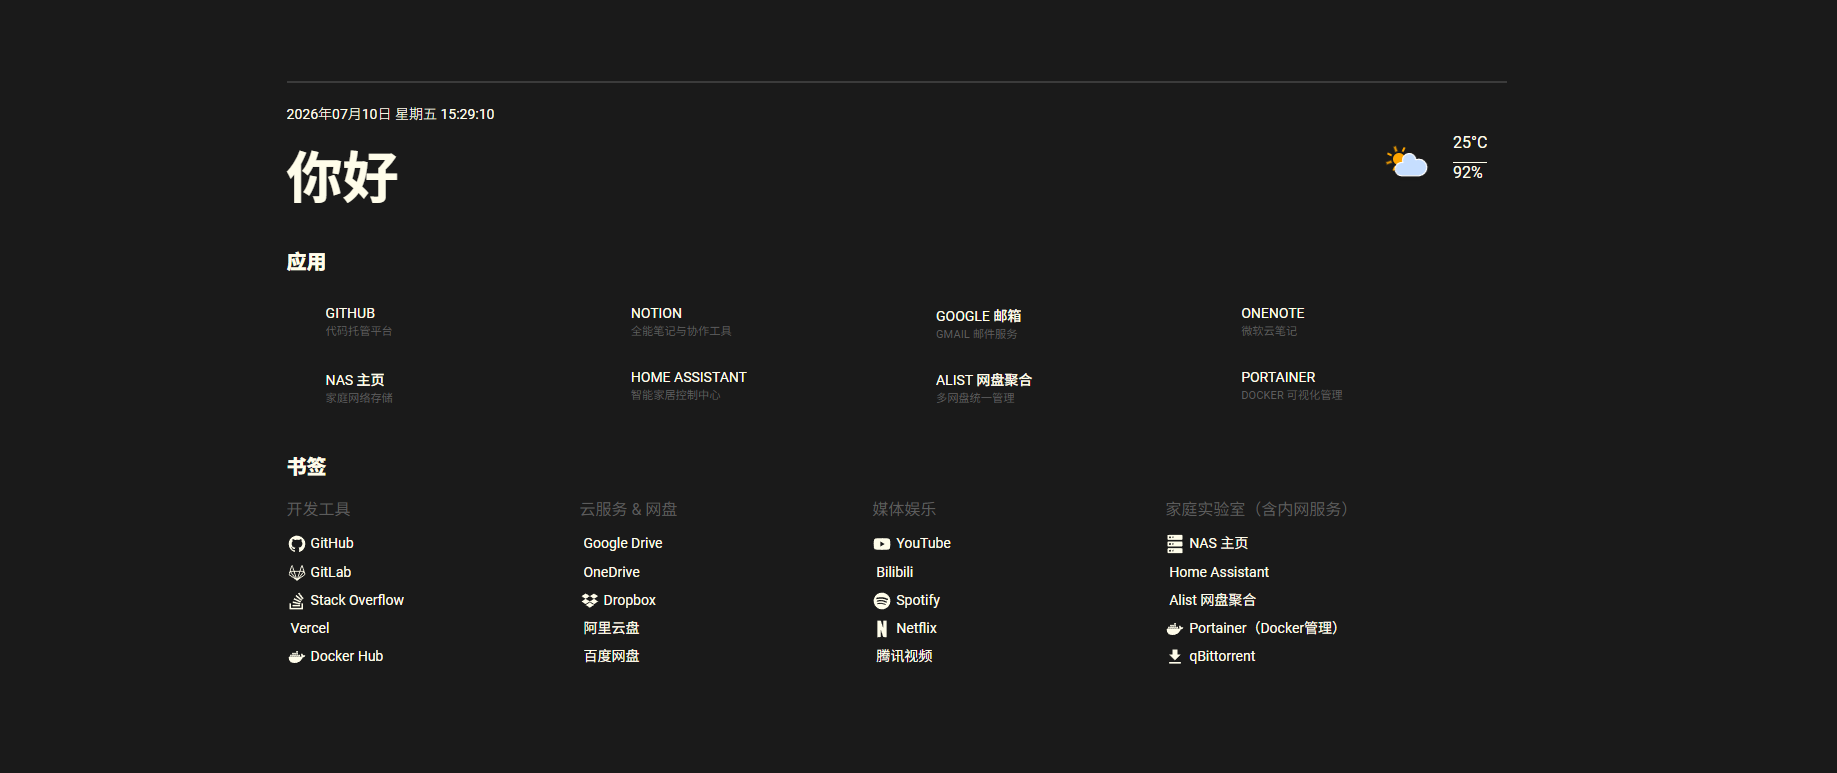Screen dimensions: 1837x773
Task: Click the Portainer Docker bookmark icon
Action: pos(1175,629)
